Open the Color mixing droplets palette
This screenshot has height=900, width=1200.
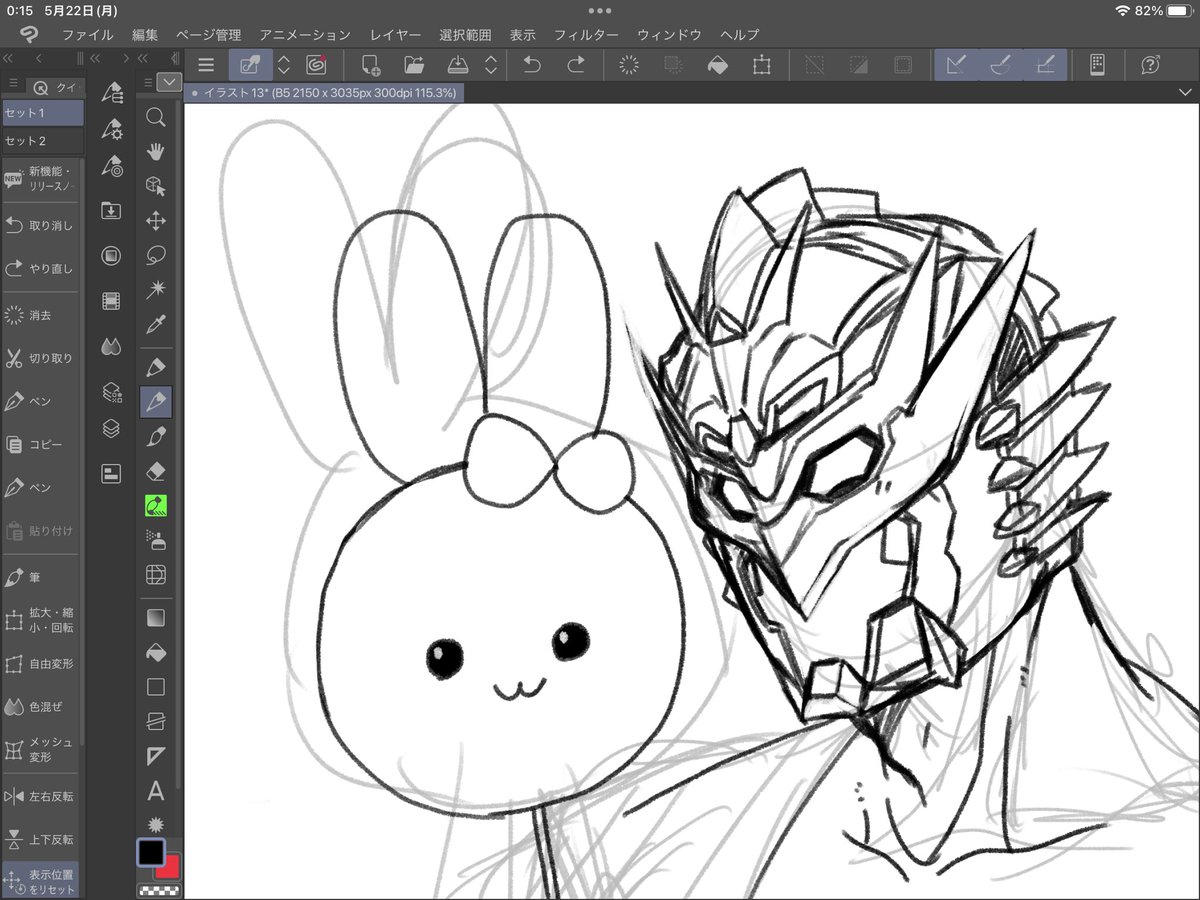click(112, 347)
